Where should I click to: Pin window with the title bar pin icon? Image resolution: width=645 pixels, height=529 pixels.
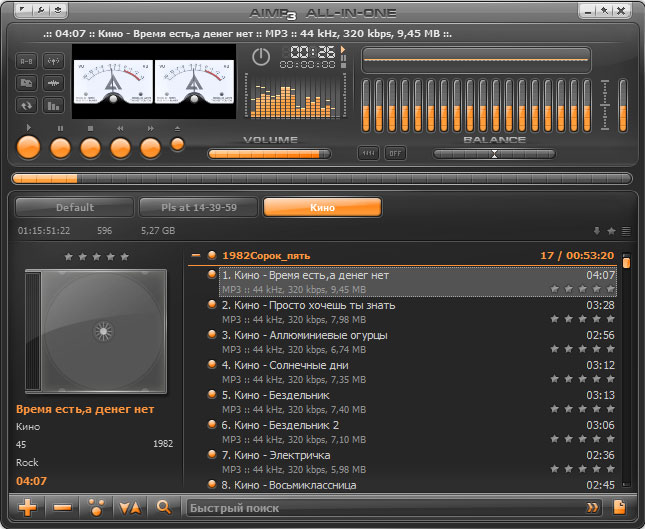coord(605,11)
